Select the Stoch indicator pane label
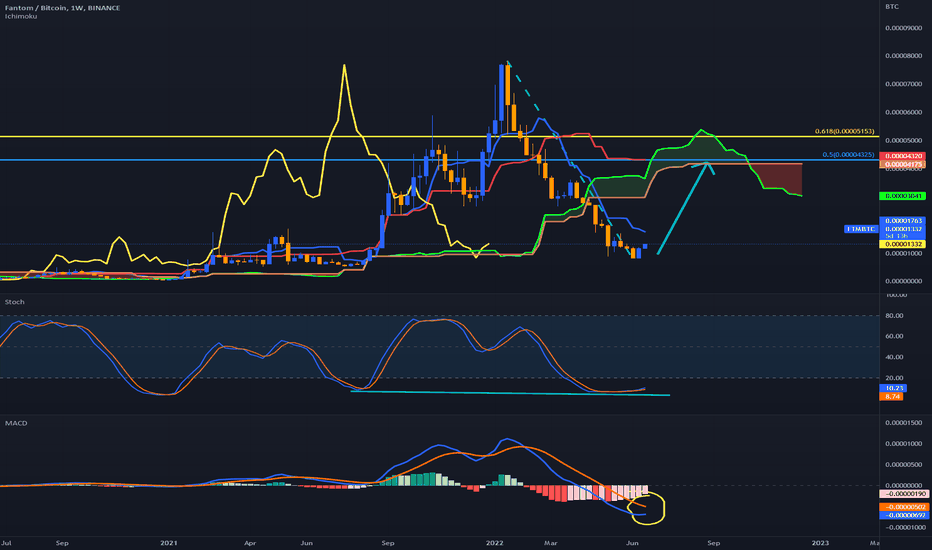Screen dimensions: 932x550 tap(15, 302)
